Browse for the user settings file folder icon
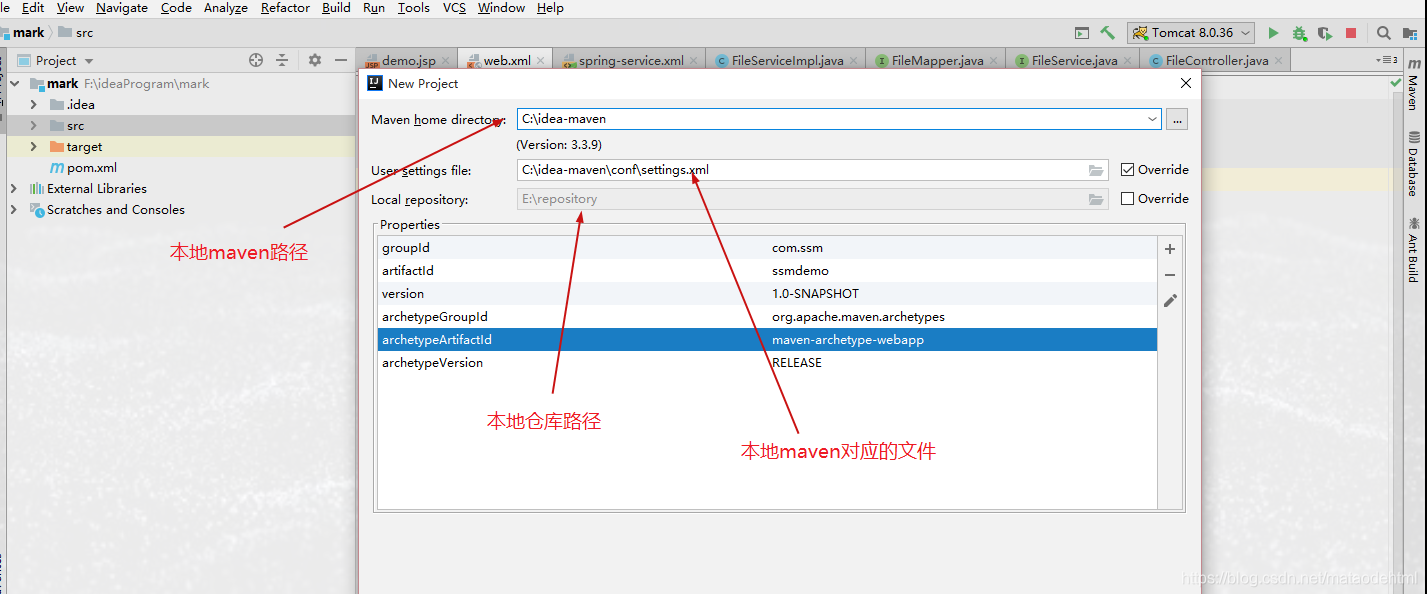 pyautogui.click(x=1096, y=170)
